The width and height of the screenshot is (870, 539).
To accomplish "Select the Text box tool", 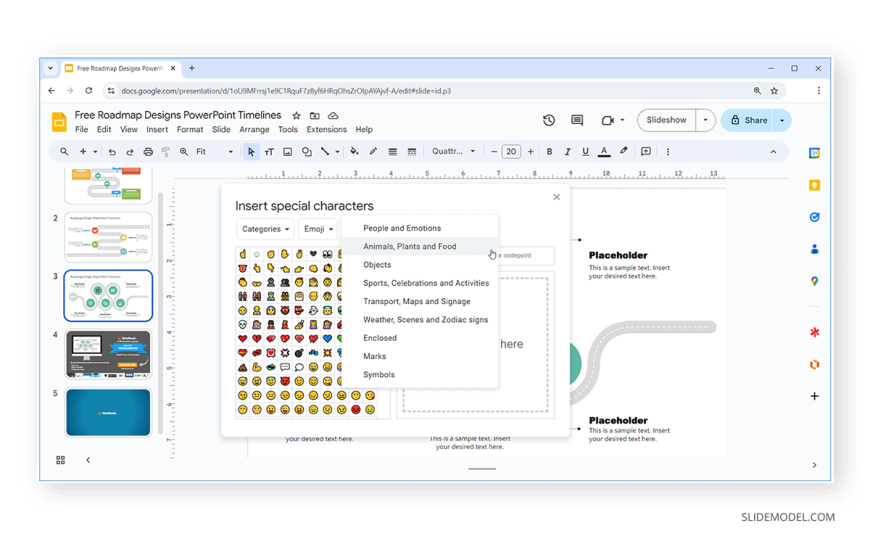I will [269, 152].
